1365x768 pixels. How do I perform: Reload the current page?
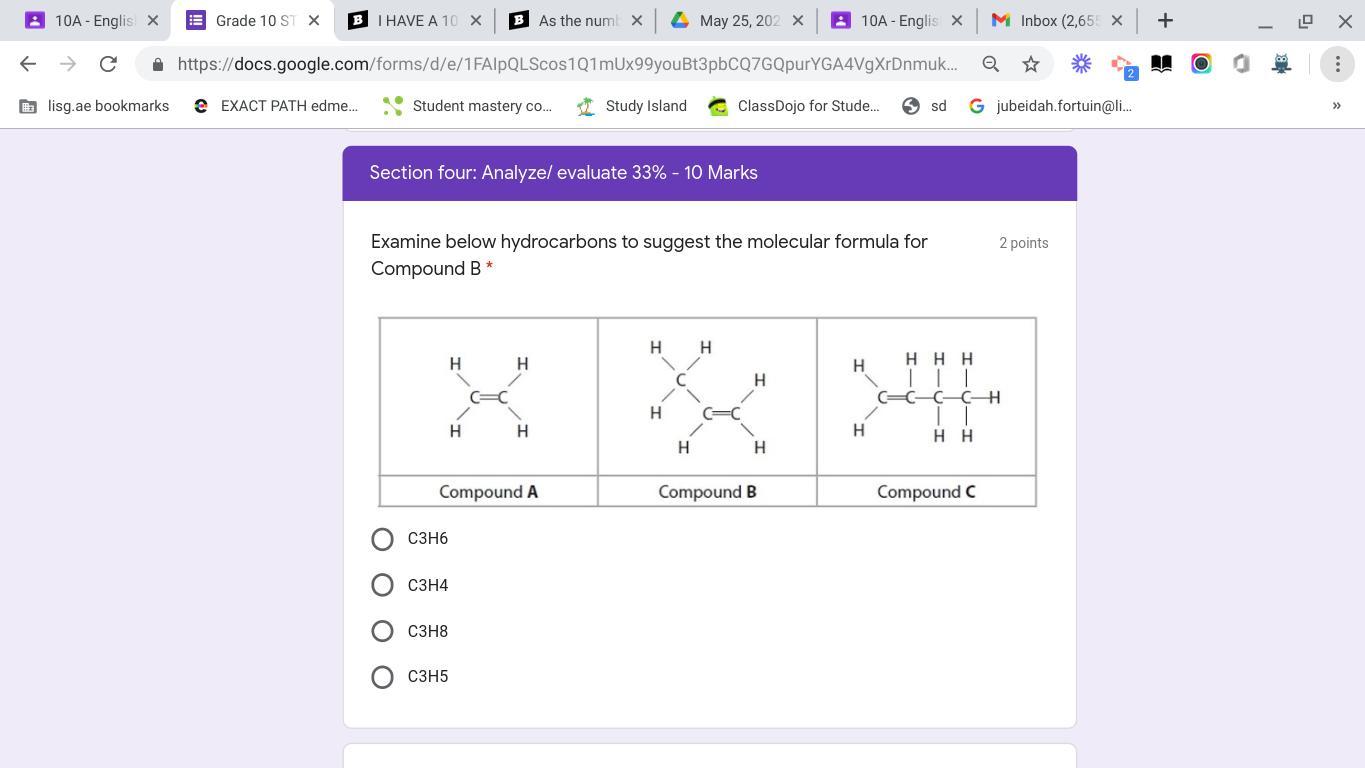(x=108, y=64)
